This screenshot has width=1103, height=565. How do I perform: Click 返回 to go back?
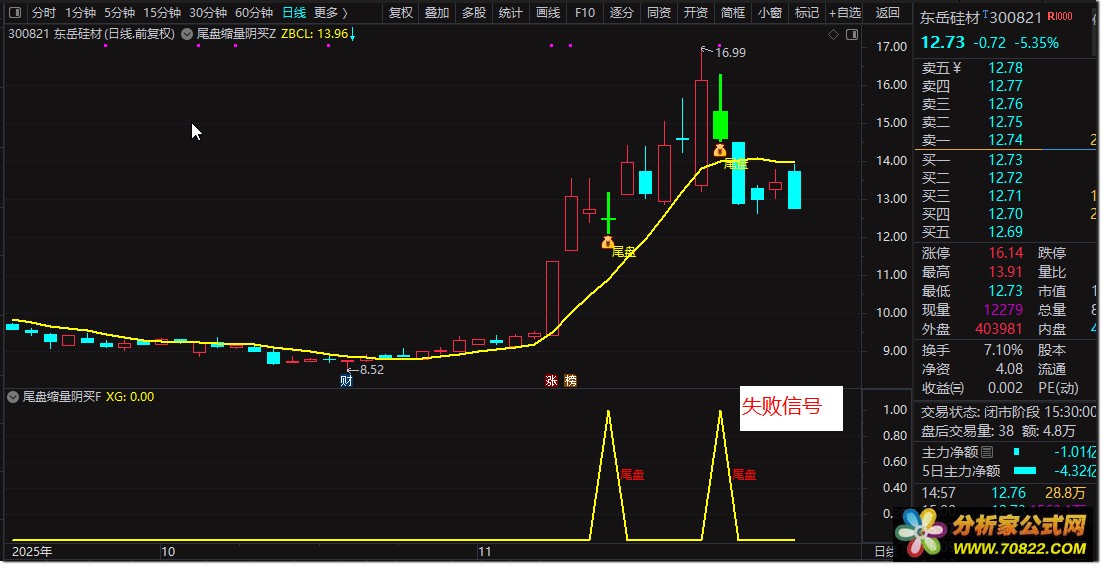pos(888,13)
